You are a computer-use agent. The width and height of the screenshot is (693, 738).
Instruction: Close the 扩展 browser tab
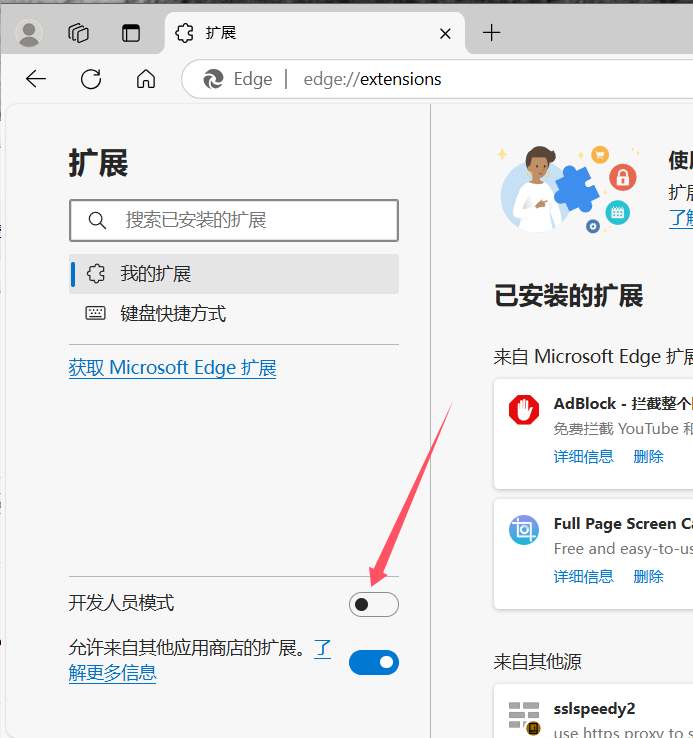click(446, 33)
